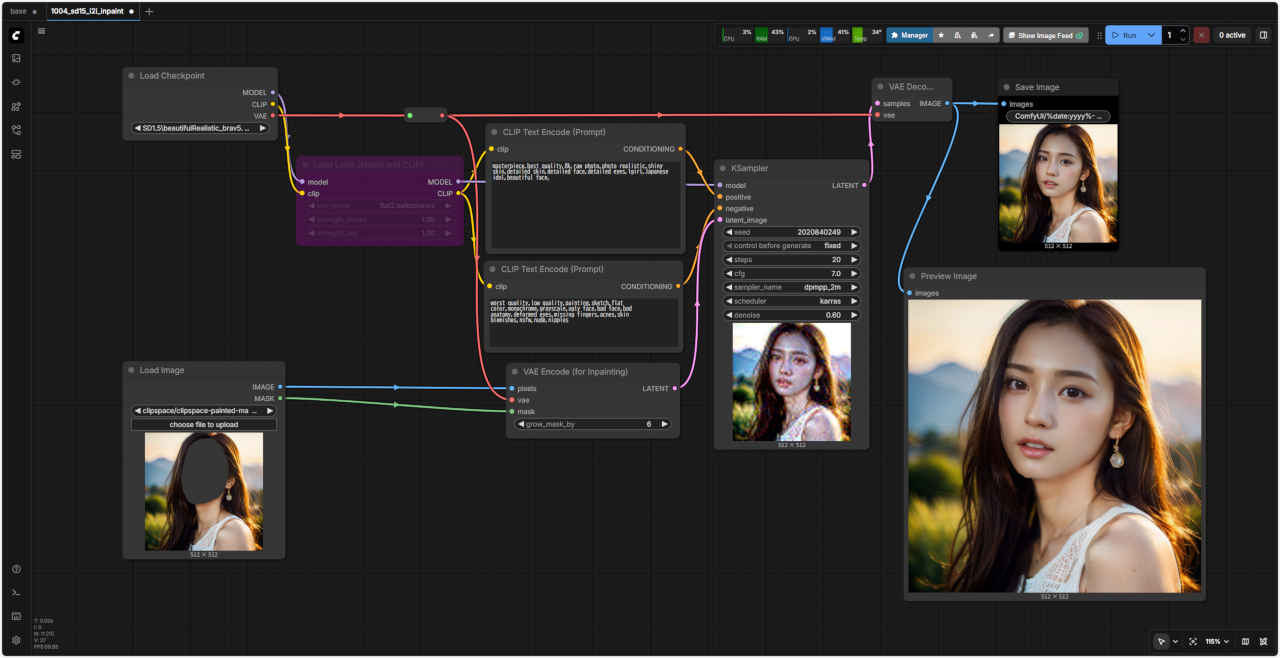The width and height of the screenshot is (1280, 658).
Task: Cancel the current run with red X
Action: click(1201, 35)
